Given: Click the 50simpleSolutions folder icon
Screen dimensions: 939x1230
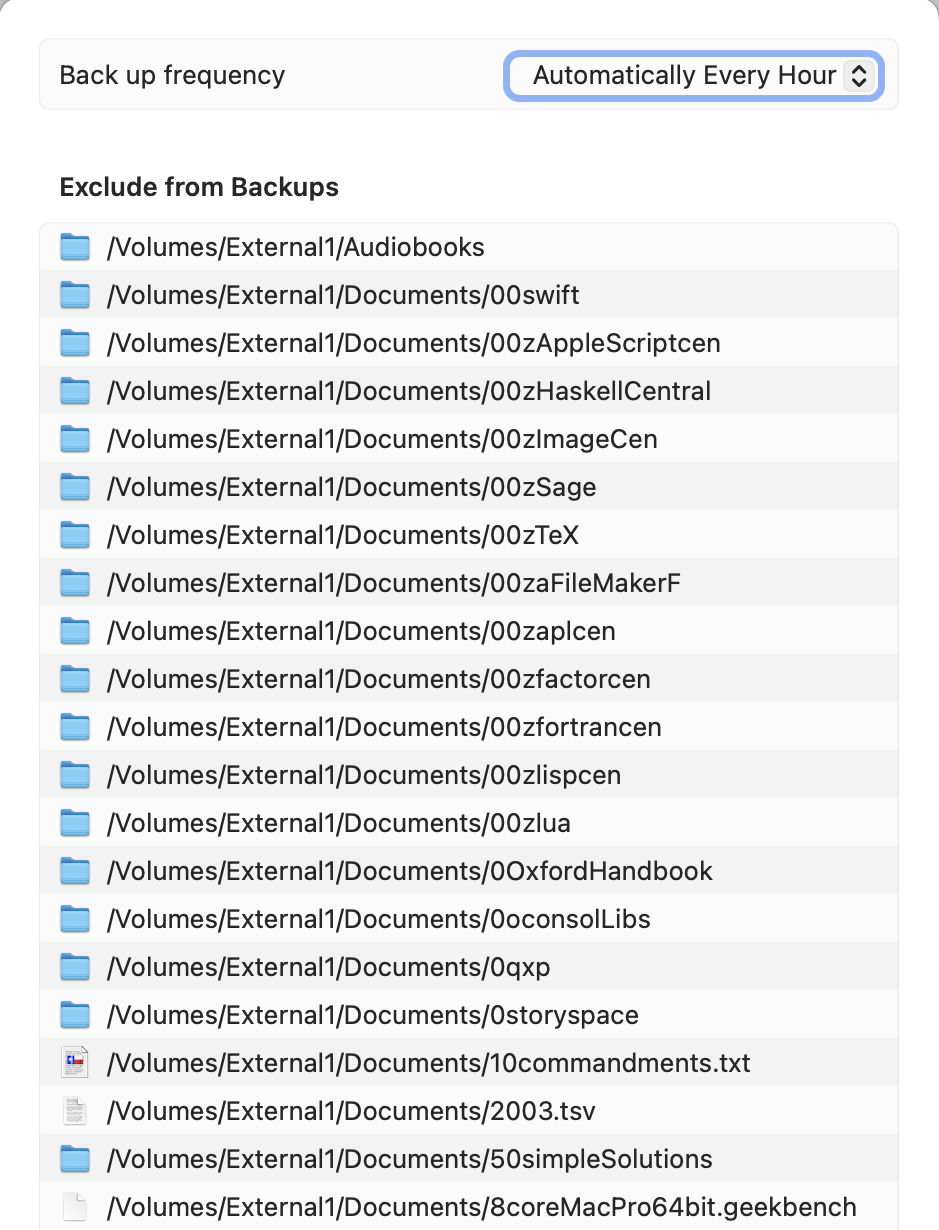Looking at the screenshot, I should (x=75, y=1159).
